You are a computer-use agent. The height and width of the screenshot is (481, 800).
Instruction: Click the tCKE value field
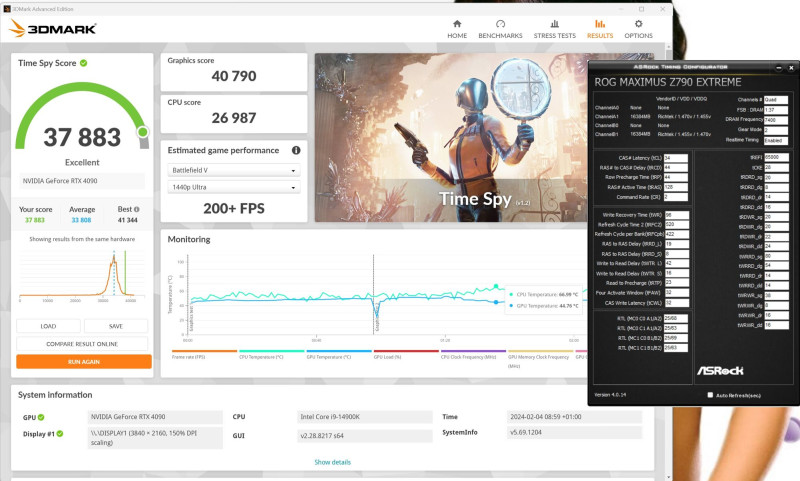click(x=776, y=167)
